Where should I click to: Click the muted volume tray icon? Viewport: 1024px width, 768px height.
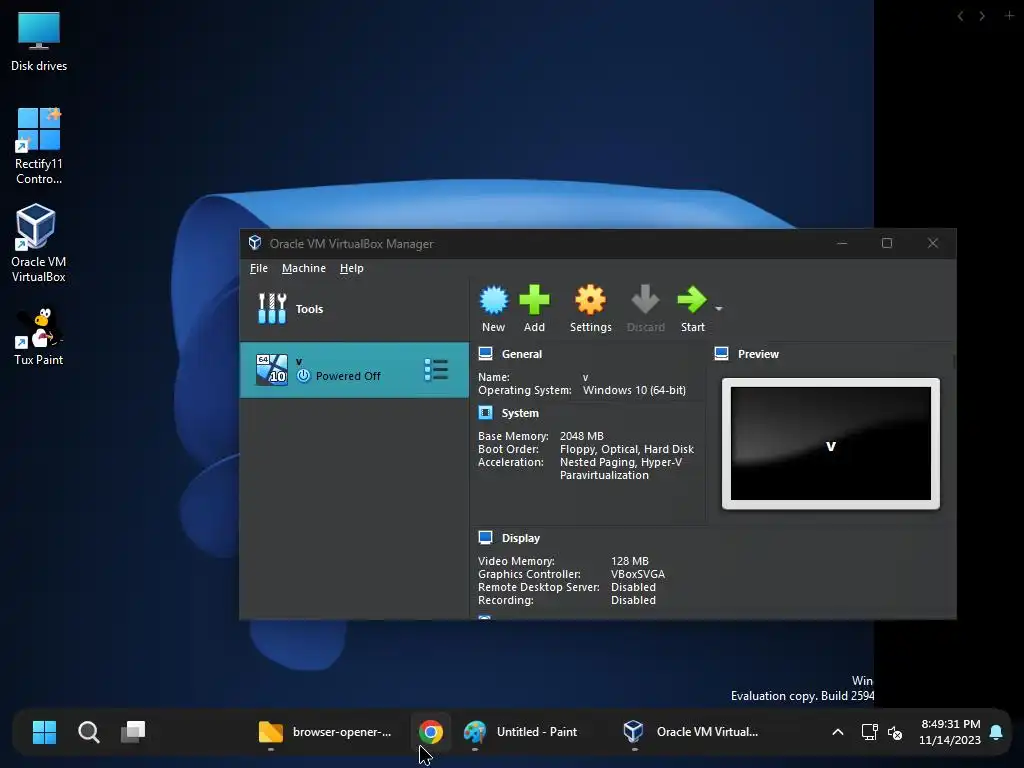(895, 733)
